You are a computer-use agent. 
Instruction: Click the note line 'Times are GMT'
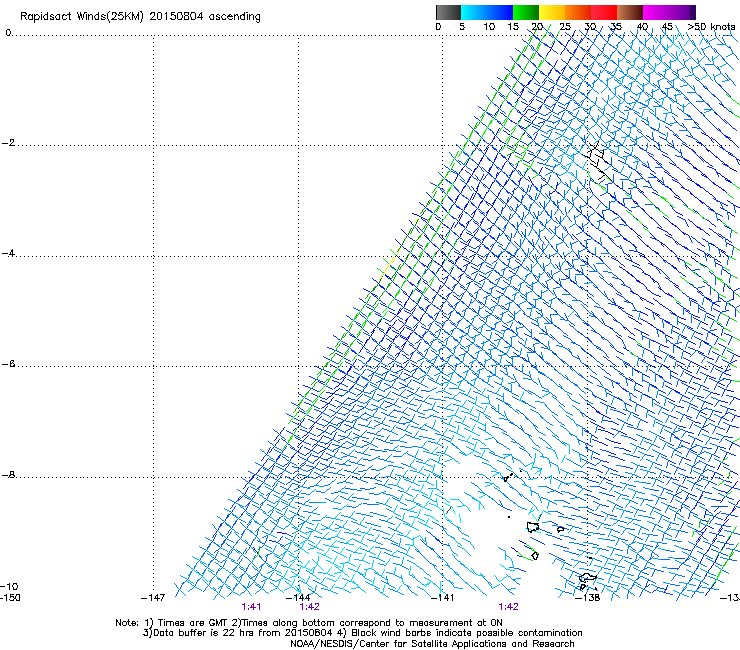point(193,623)
